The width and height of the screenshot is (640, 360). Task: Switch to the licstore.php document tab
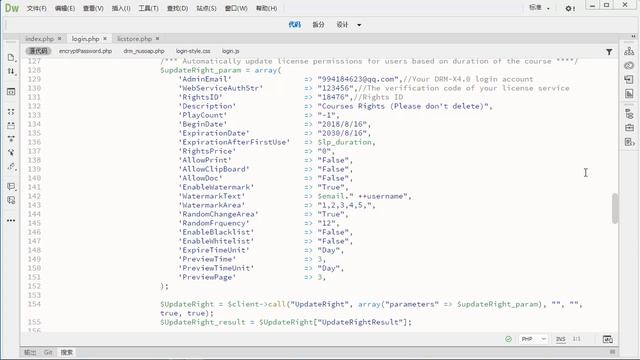click(134, 39)
